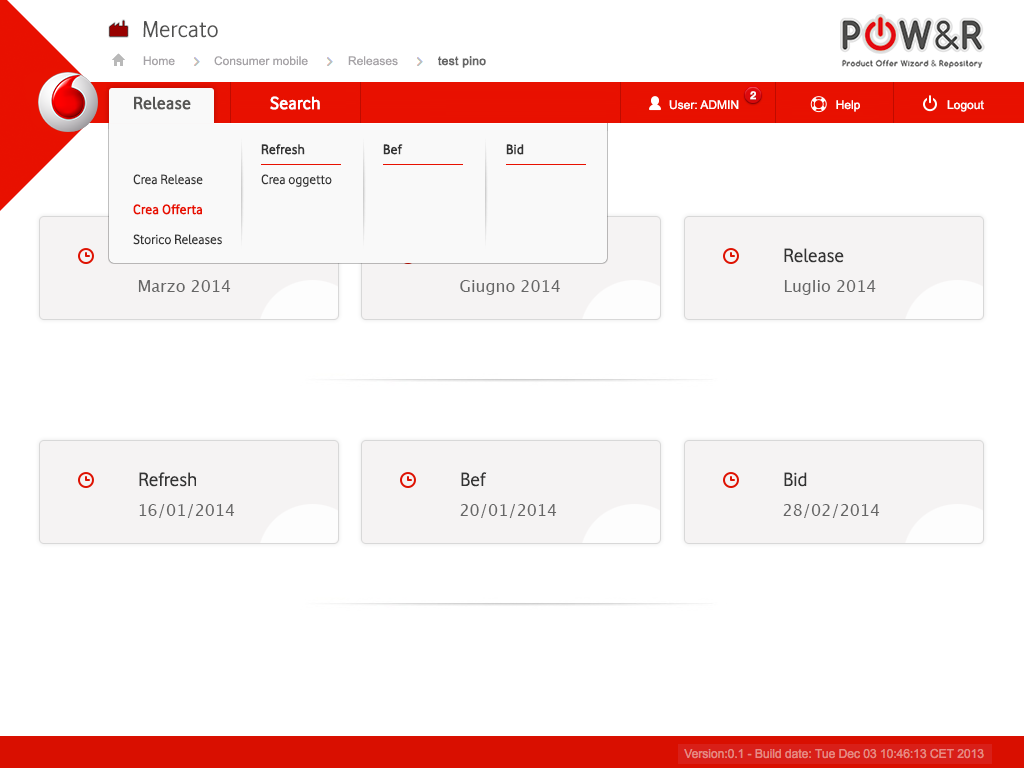Open the Giugno 2014 release card
Screen dimensions: 1024x768
pyautogui.click(x=511, y=292)
